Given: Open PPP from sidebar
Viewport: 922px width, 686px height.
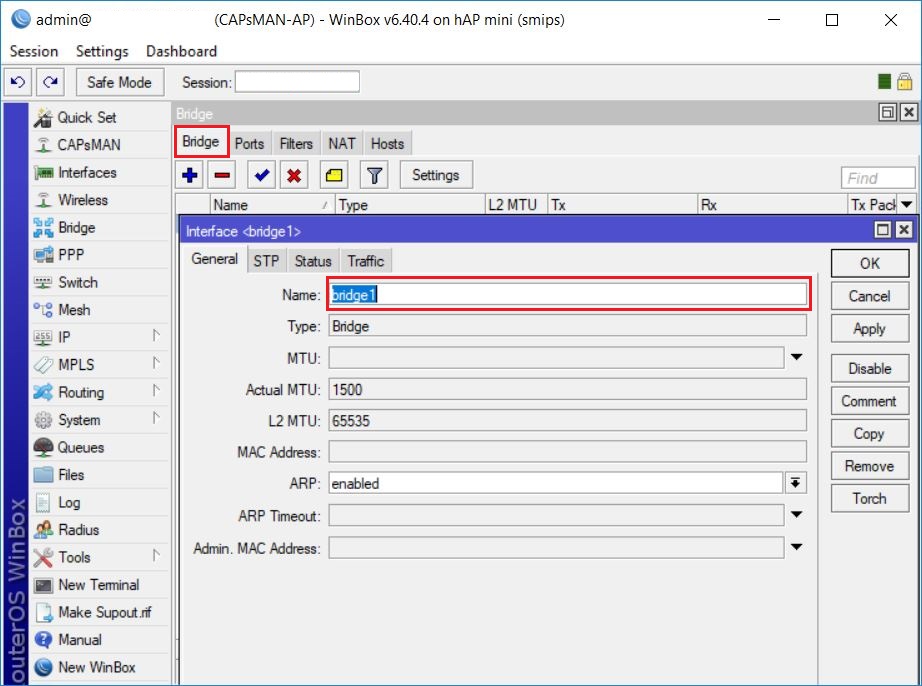Looking at the screenshot, I should pos(99,255).
